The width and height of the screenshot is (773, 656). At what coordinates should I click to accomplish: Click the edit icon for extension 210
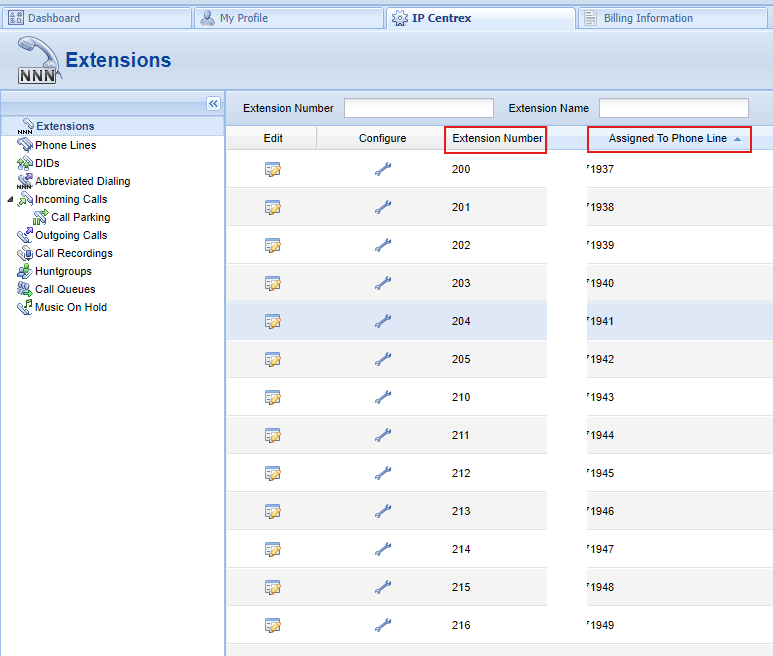[x=272, y=397]
